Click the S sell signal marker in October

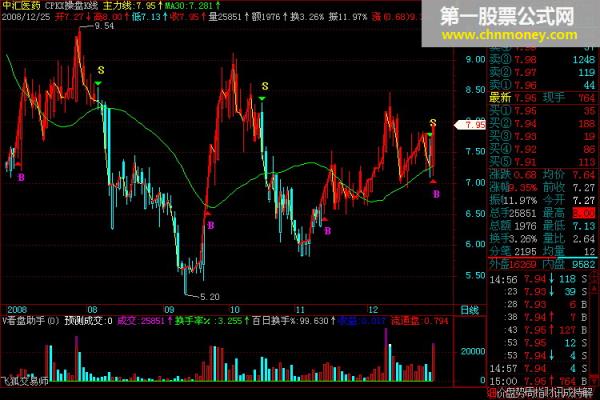point(265,87)
